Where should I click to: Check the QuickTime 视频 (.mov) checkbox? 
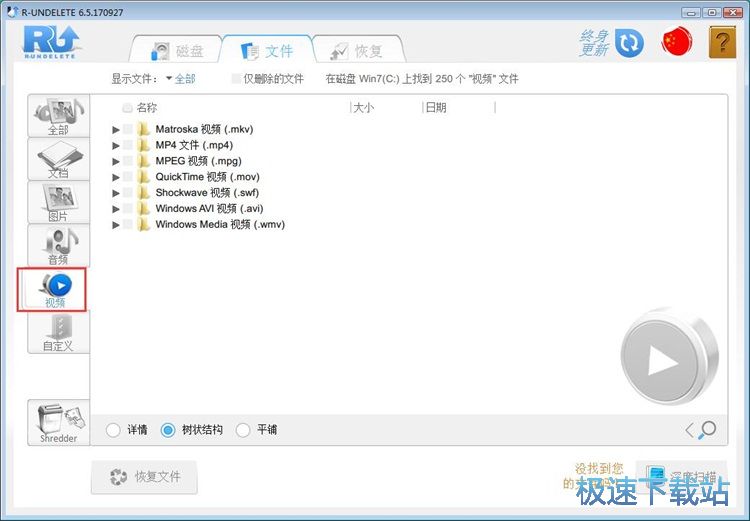tap(128, 177)
